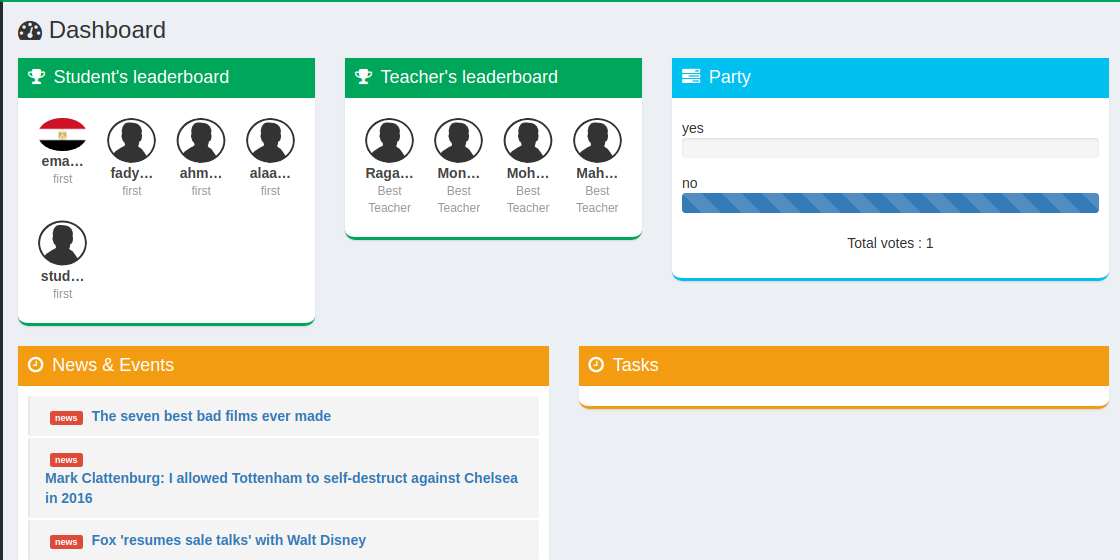Open Mon... teacher avatar
The height and width of the screenshot is (560, 1120).
(459, 141)
